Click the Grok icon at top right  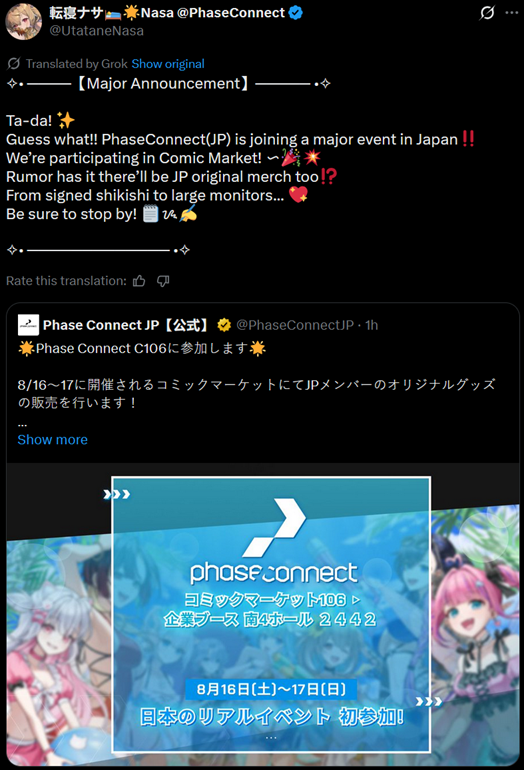[x=487, y=13]
